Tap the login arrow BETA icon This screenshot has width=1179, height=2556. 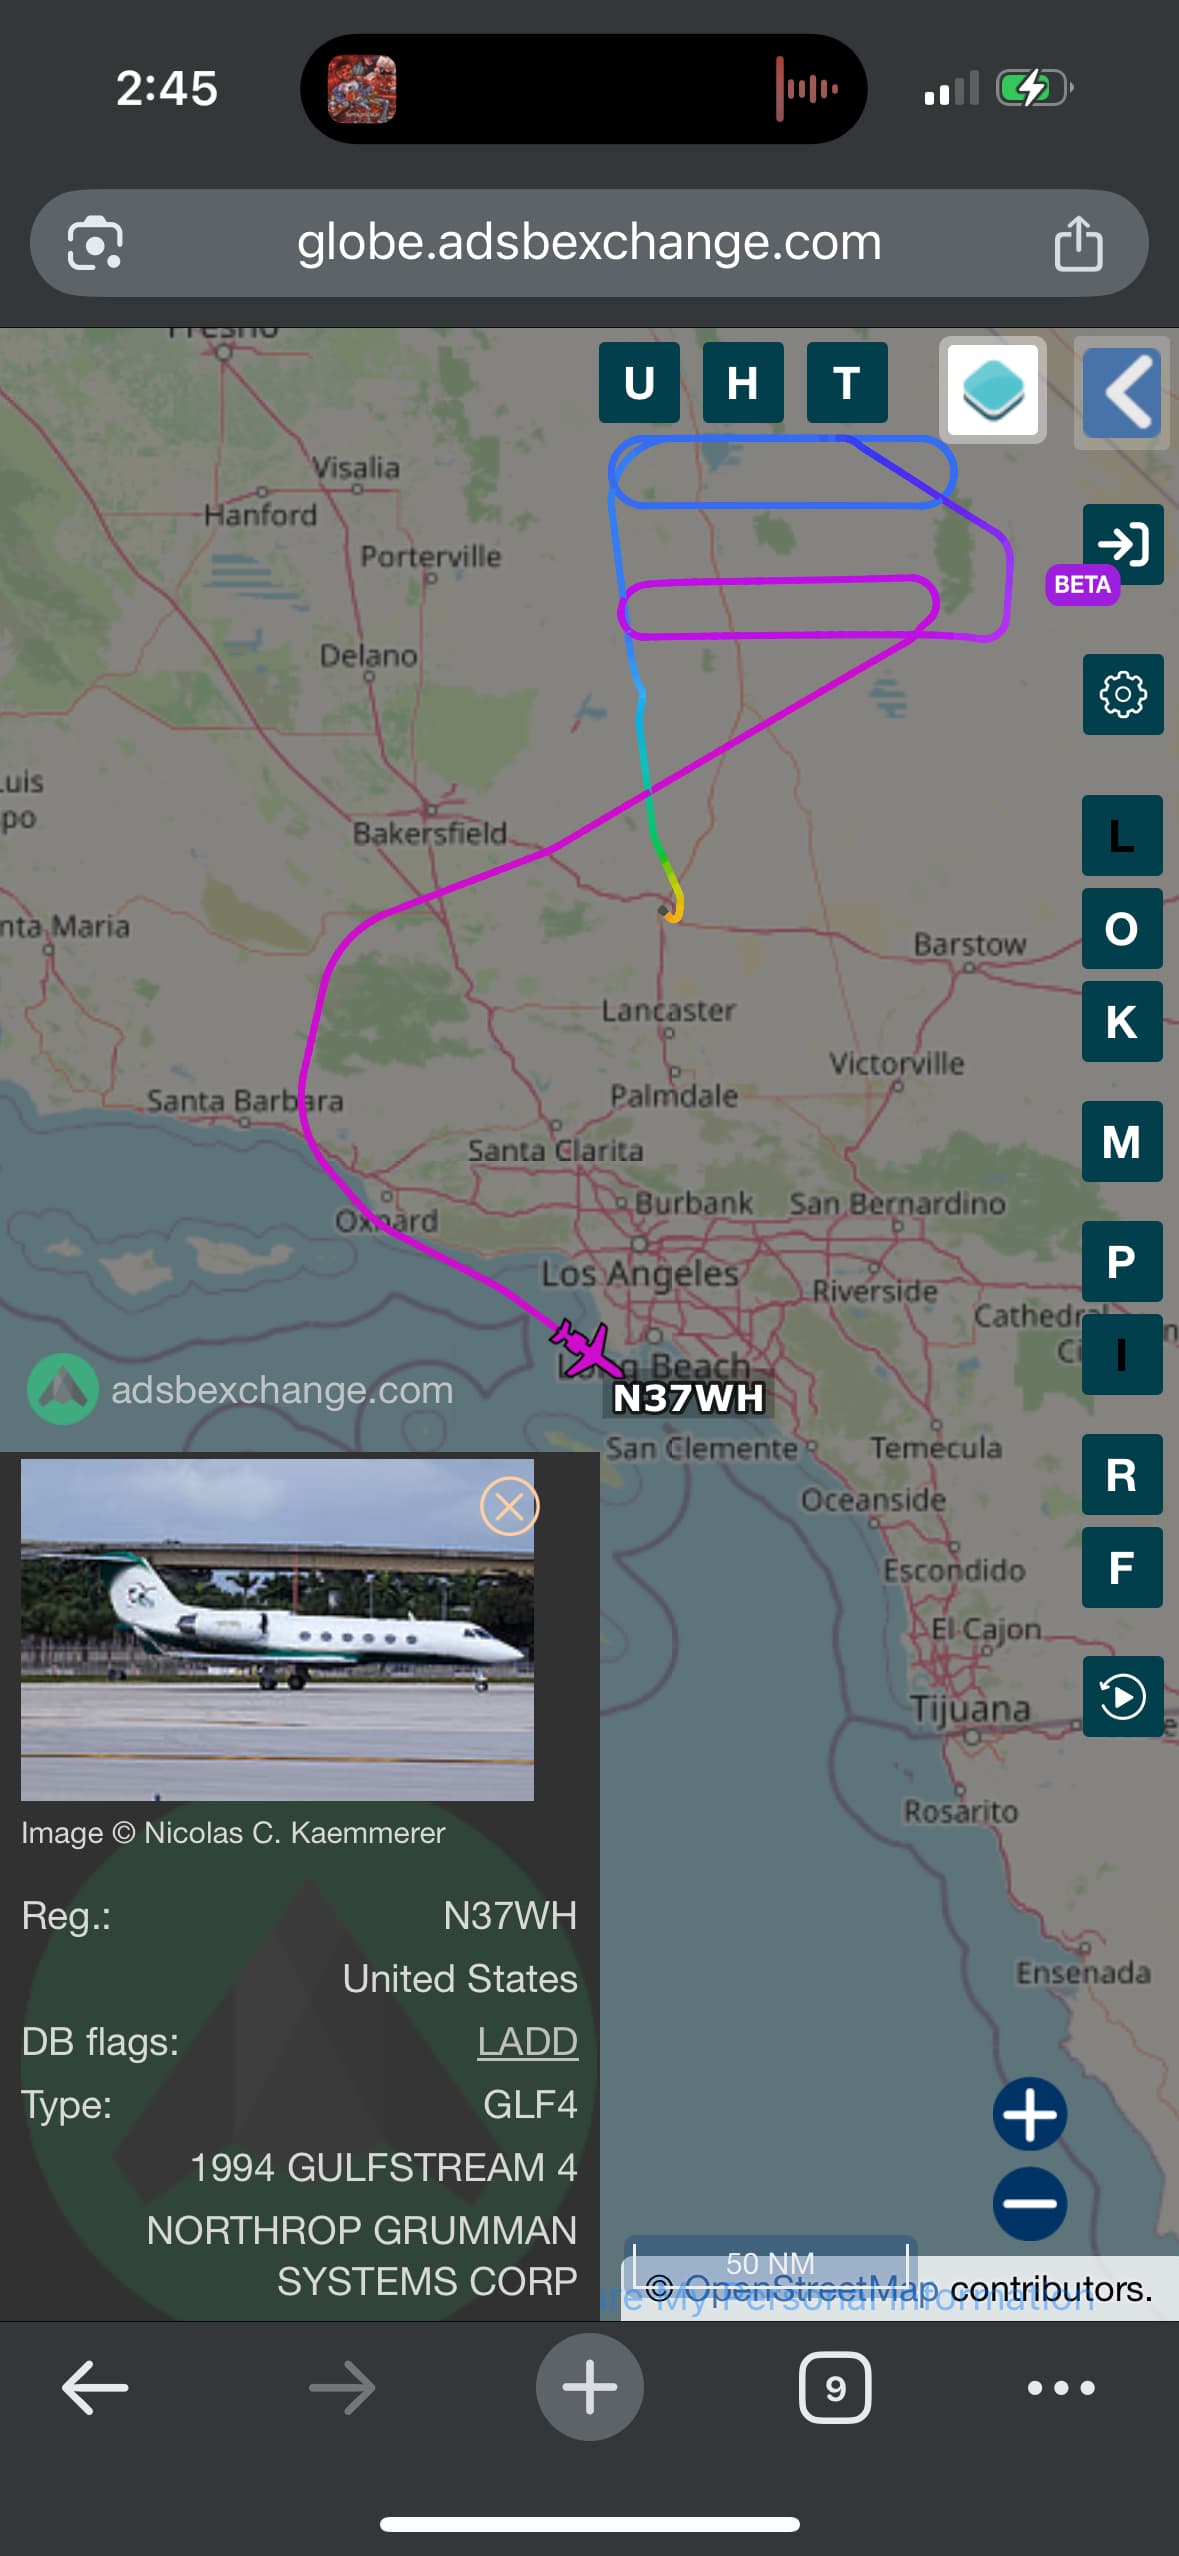tap(1122, 546)
